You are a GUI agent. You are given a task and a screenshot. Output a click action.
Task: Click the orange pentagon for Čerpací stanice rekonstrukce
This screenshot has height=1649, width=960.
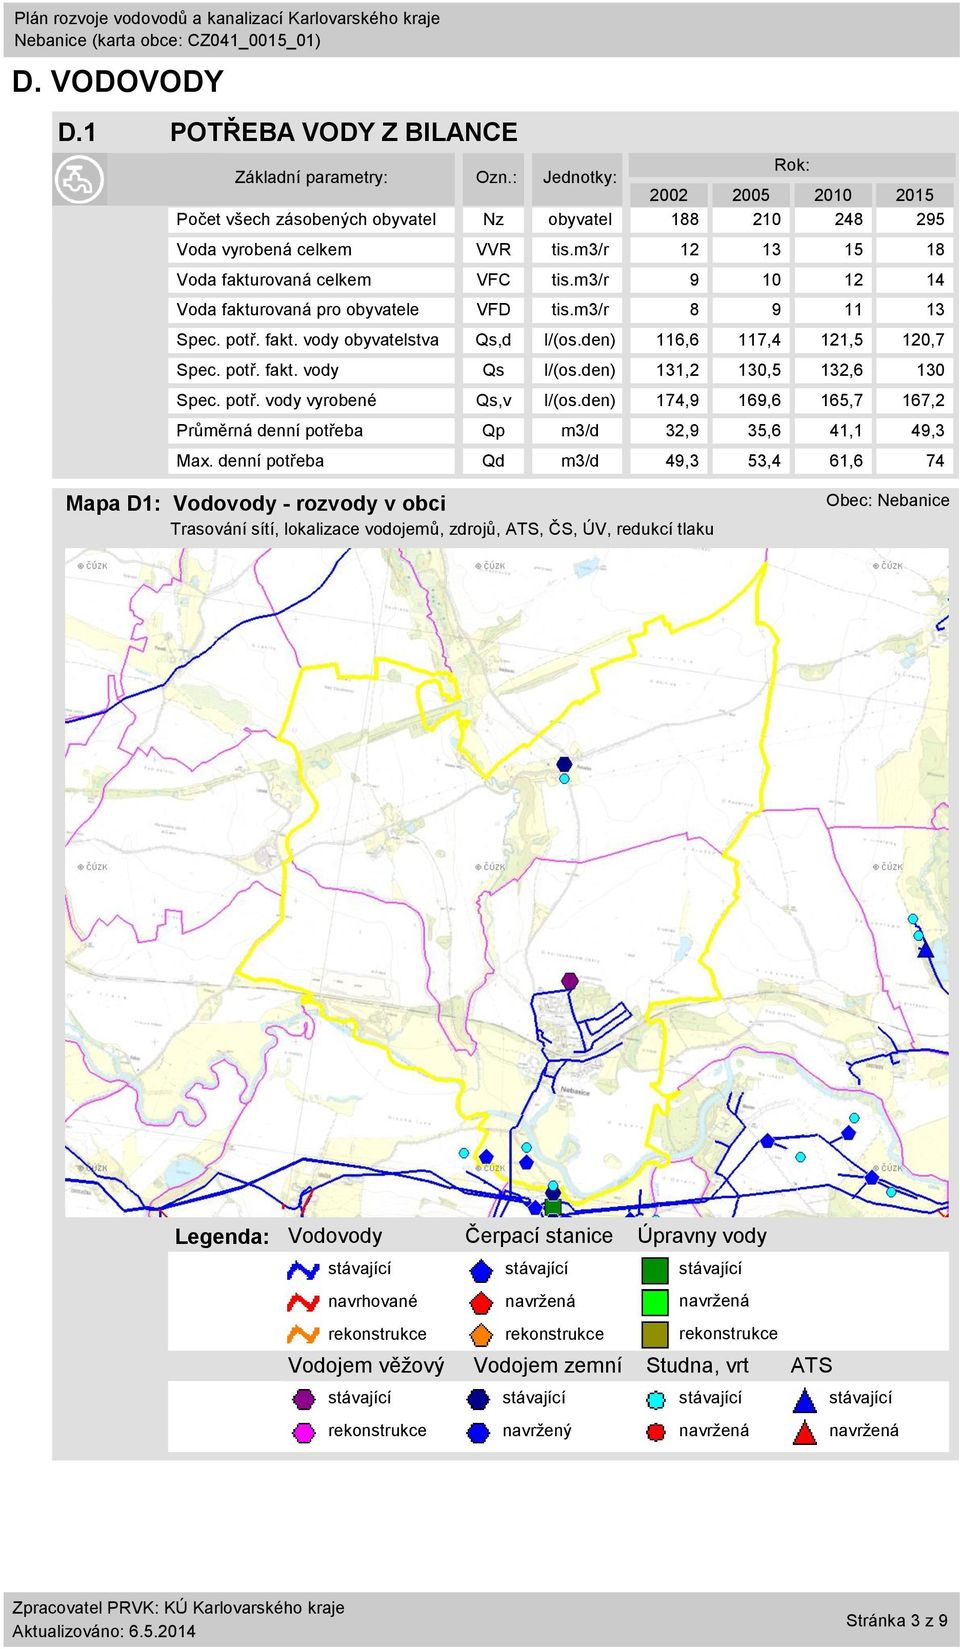[481, 1334]
